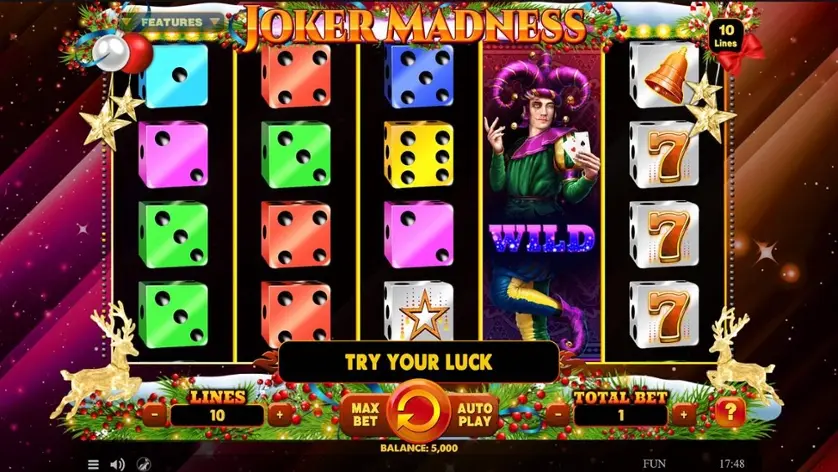This screenshot has width=838, height=472.
Task: Start Auto Play
Action: tap(474, 414)
